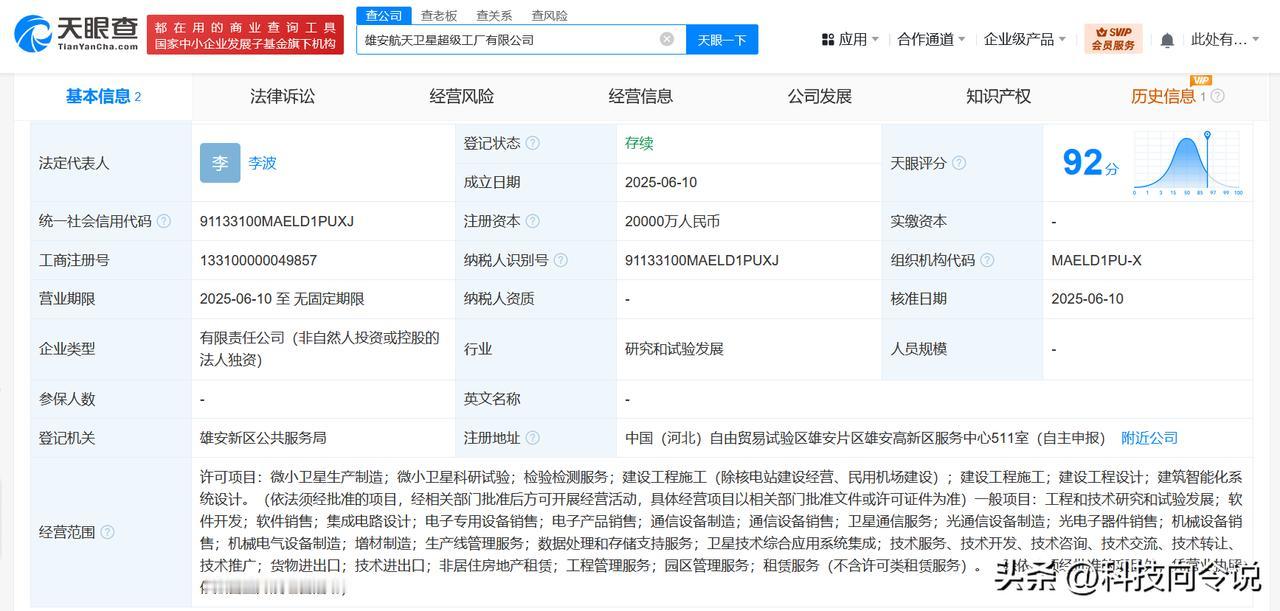Click the 经营范围 description paragraph
Image resolution: width=1280 pixels, height=611 pixels.
(x=721, y=532)
